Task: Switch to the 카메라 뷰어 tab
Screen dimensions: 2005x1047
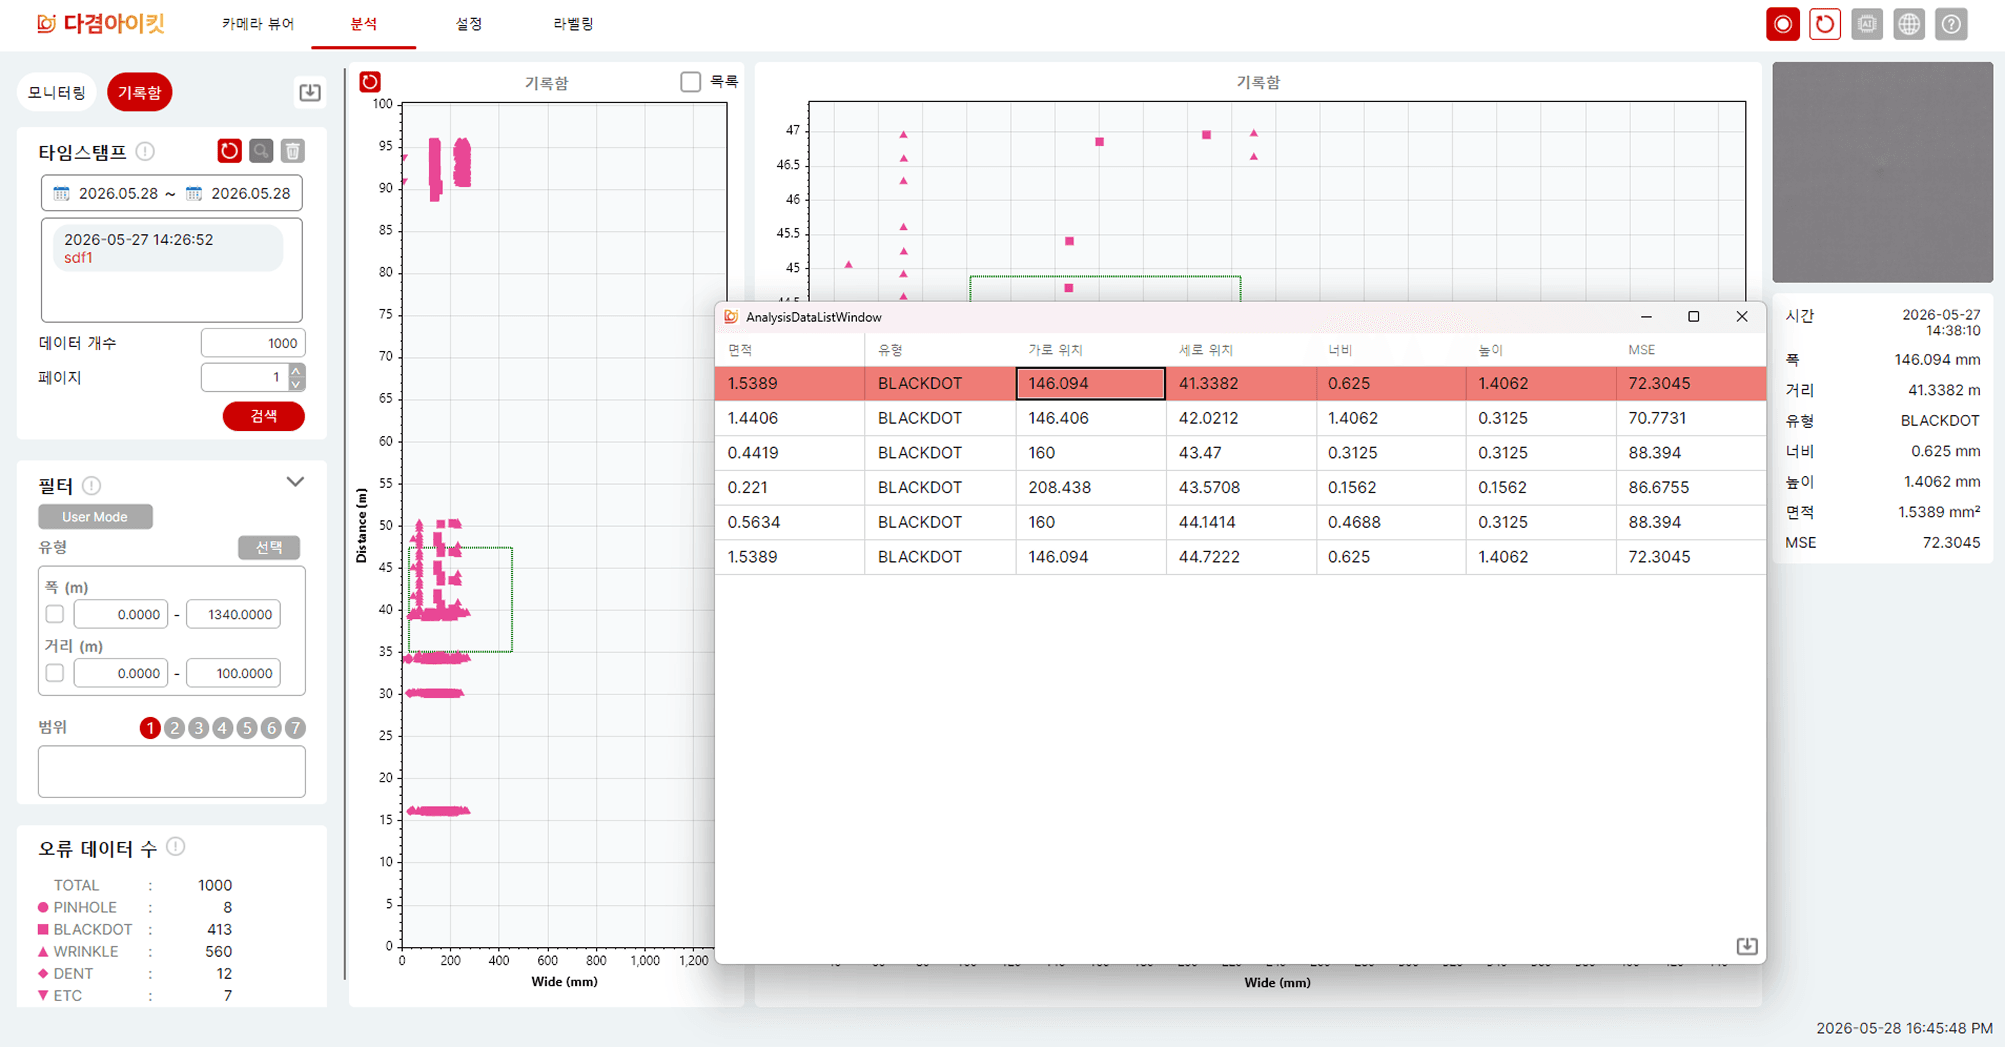Action: click(x=258, y=24)
